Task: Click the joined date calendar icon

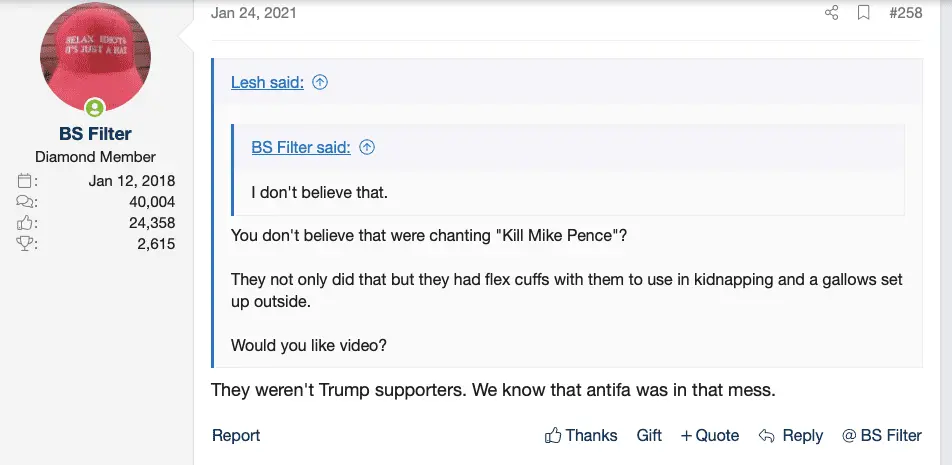Action: click(27, 181)
